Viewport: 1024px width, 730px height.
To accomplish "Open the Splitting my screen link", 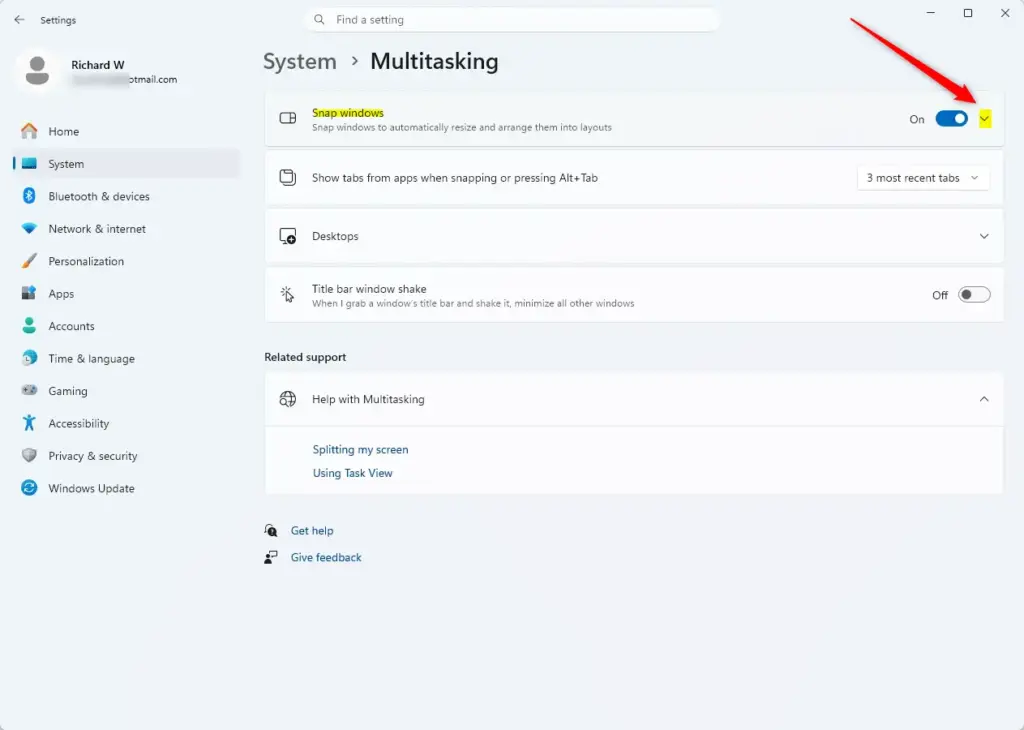I will tap(360, 449).
